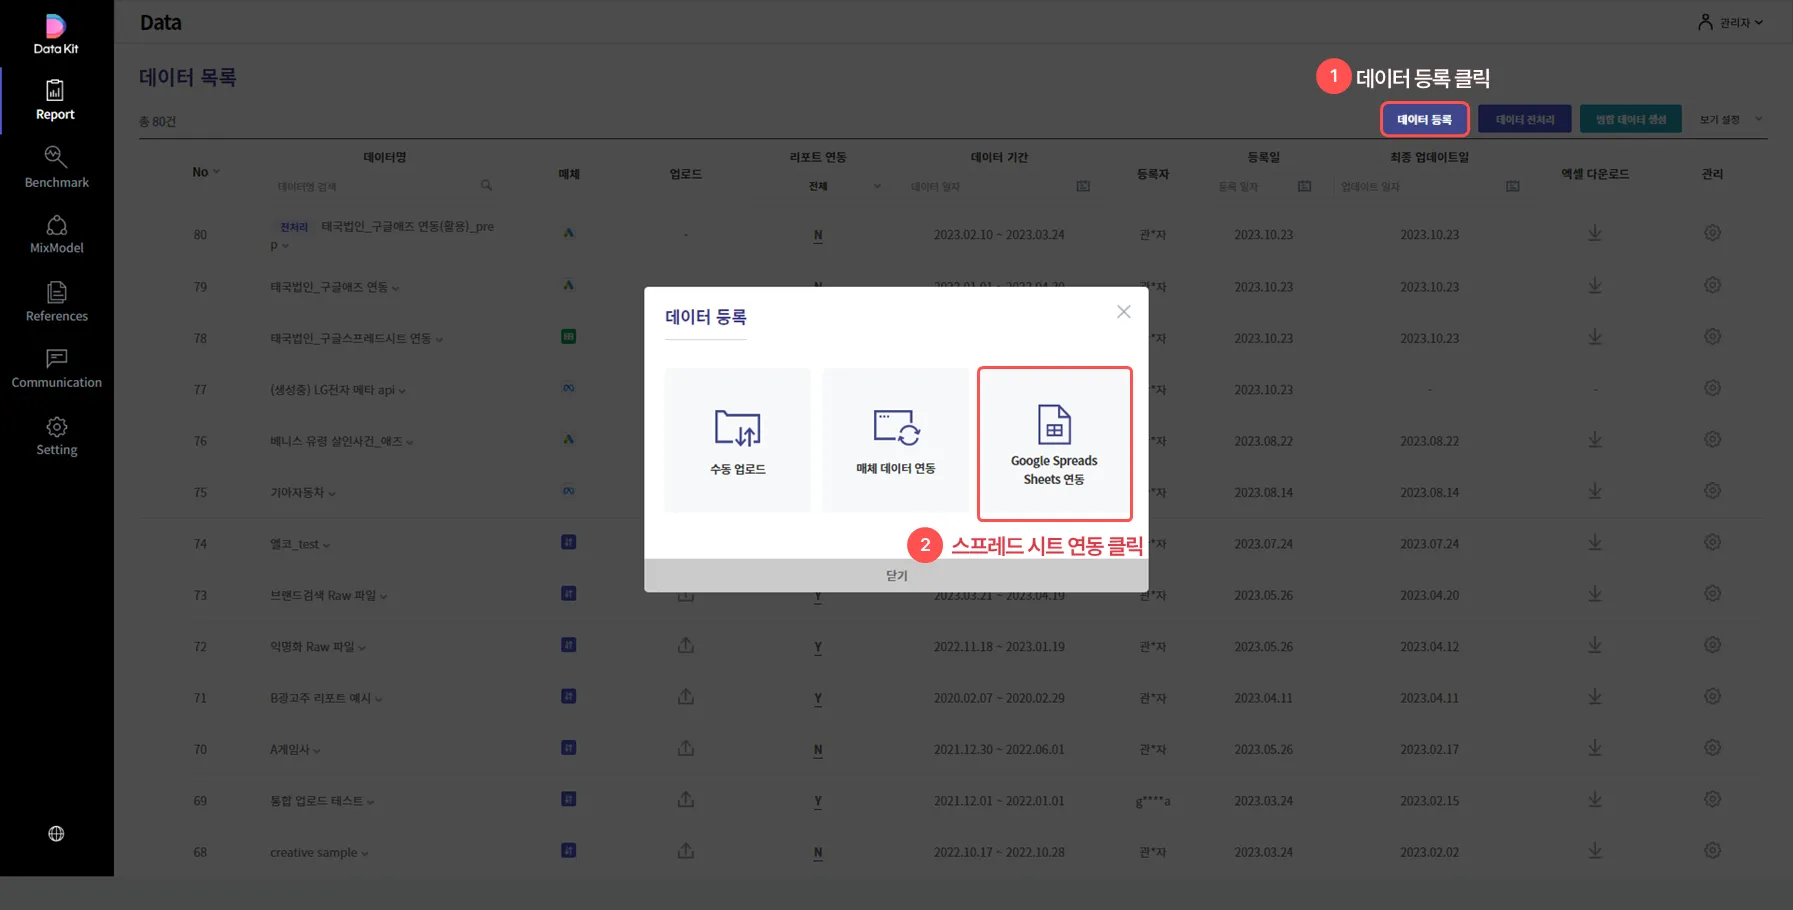Image resolution: width=1793 pixels, height=910 pixels.
Task: Open References from the sidebar
Action: pyautogui.click(x=56, y=301)
